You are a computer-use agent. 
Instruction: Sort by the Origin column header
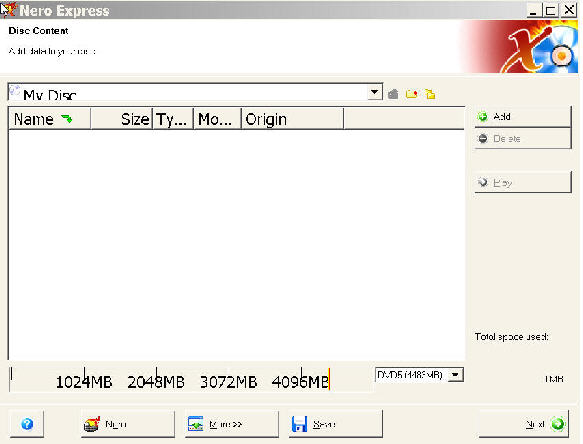point(292,119)
